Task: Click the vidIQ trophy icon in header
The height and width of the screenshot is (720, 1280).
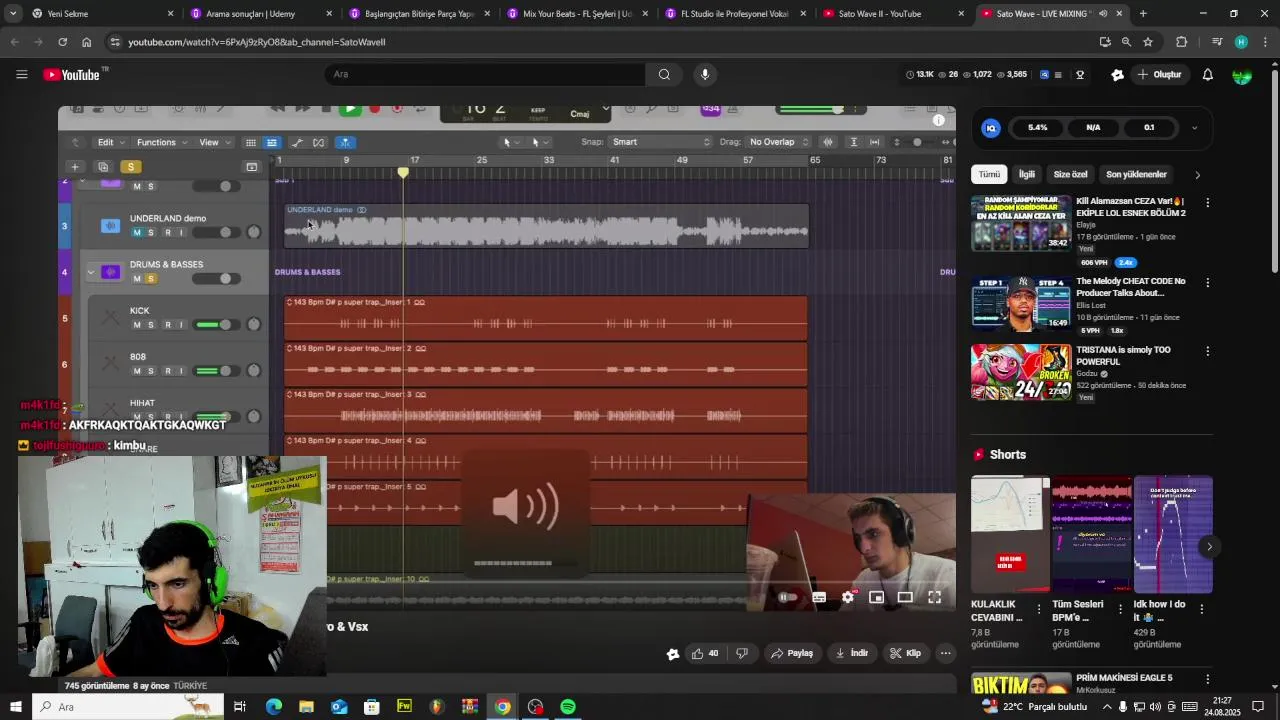Action: (1079, 75)
